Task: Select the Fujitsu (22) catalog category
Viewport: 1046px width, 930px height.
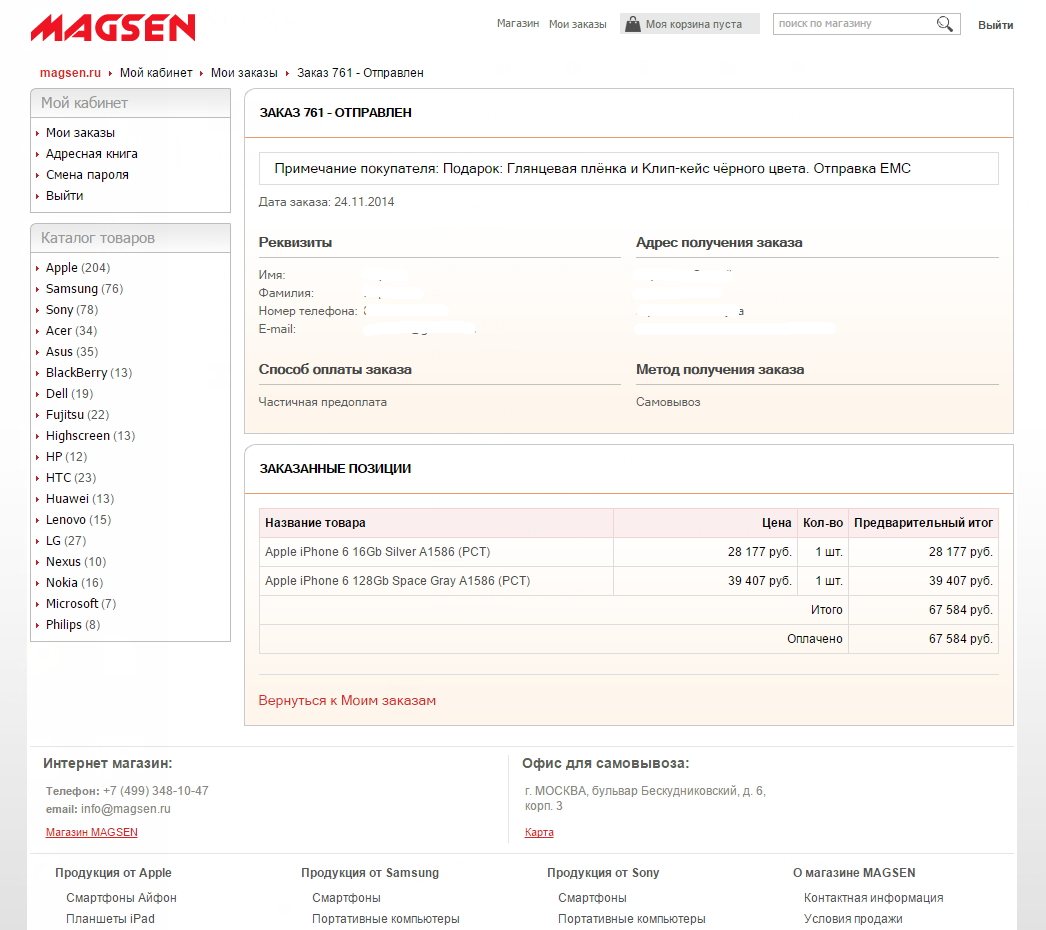Action: (x=77, y=414)
